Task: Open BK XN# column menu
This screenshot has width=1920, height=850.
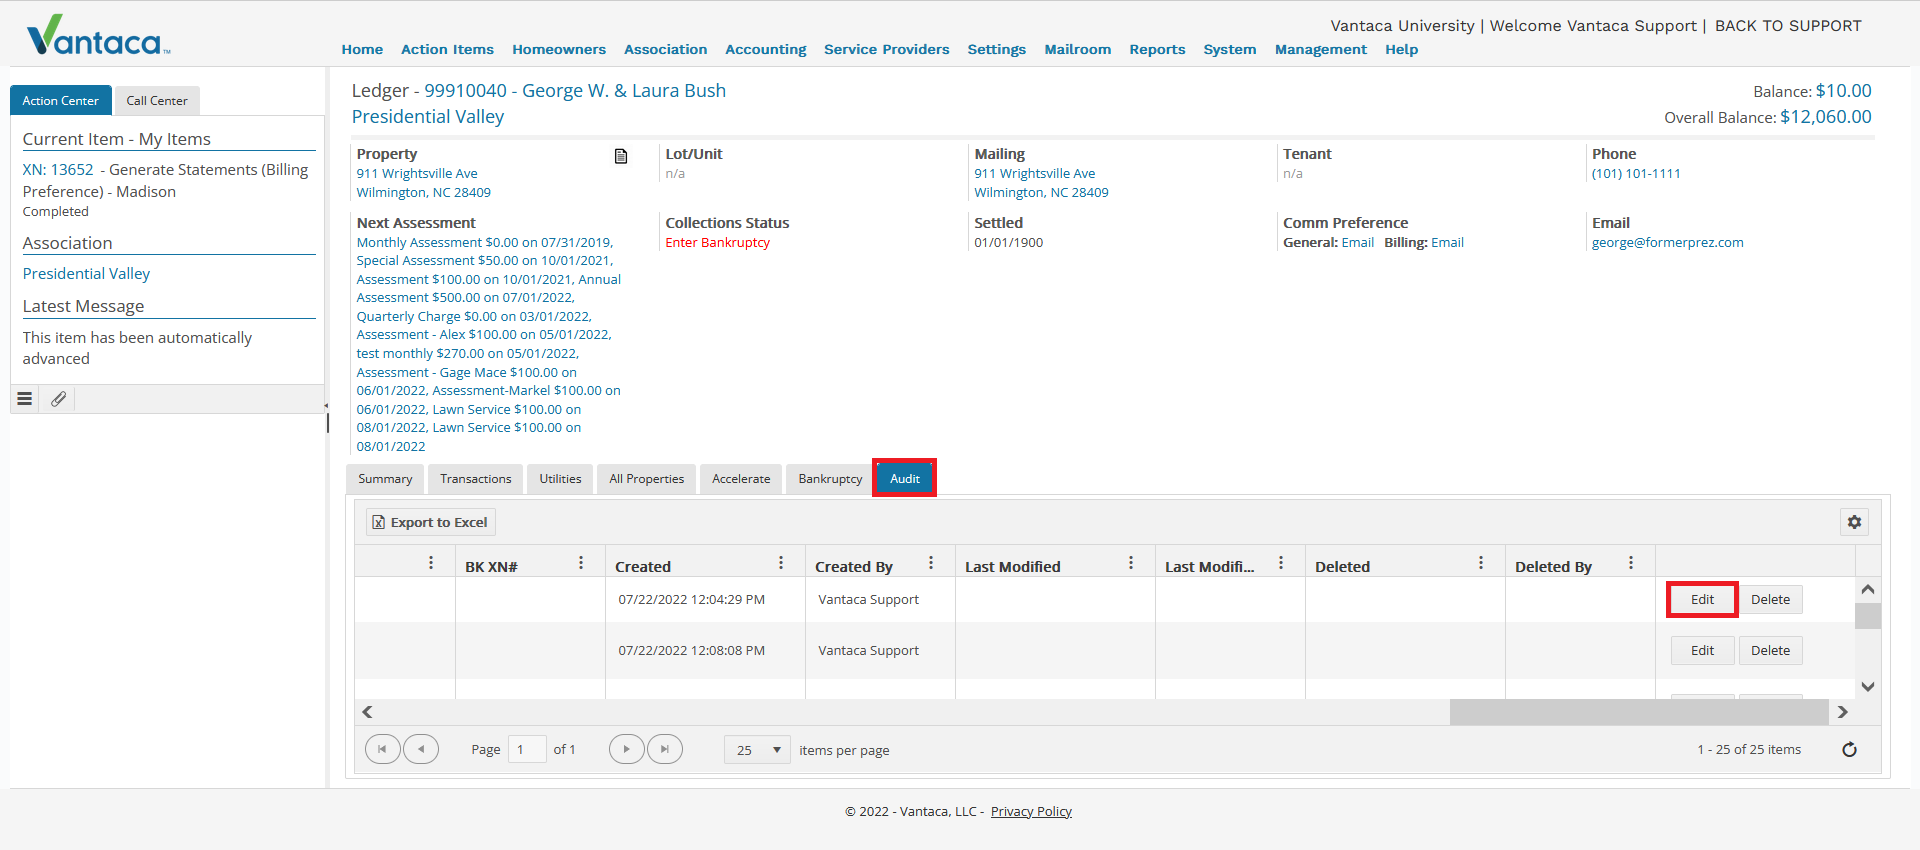Action: [x=581, y=563]
